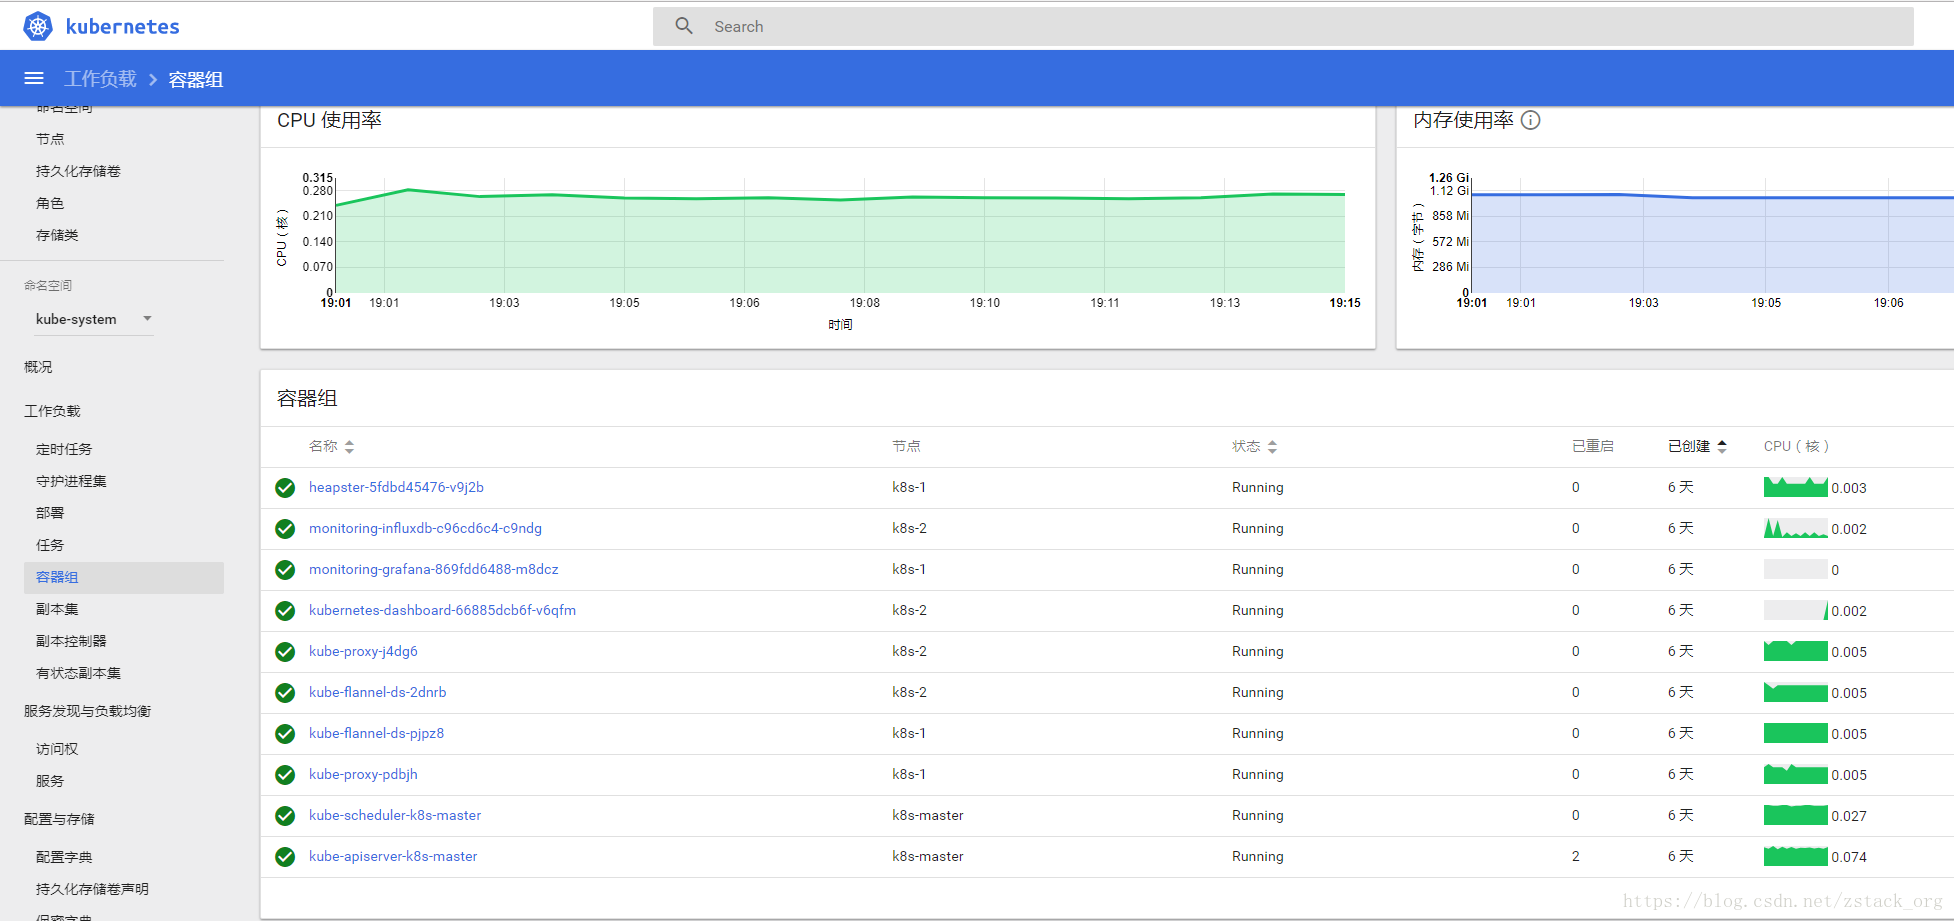This screenshot has width=1954, height=921.
Task: Open 持久化存储卷声明 in sidebar
Action: coord(92,889)
